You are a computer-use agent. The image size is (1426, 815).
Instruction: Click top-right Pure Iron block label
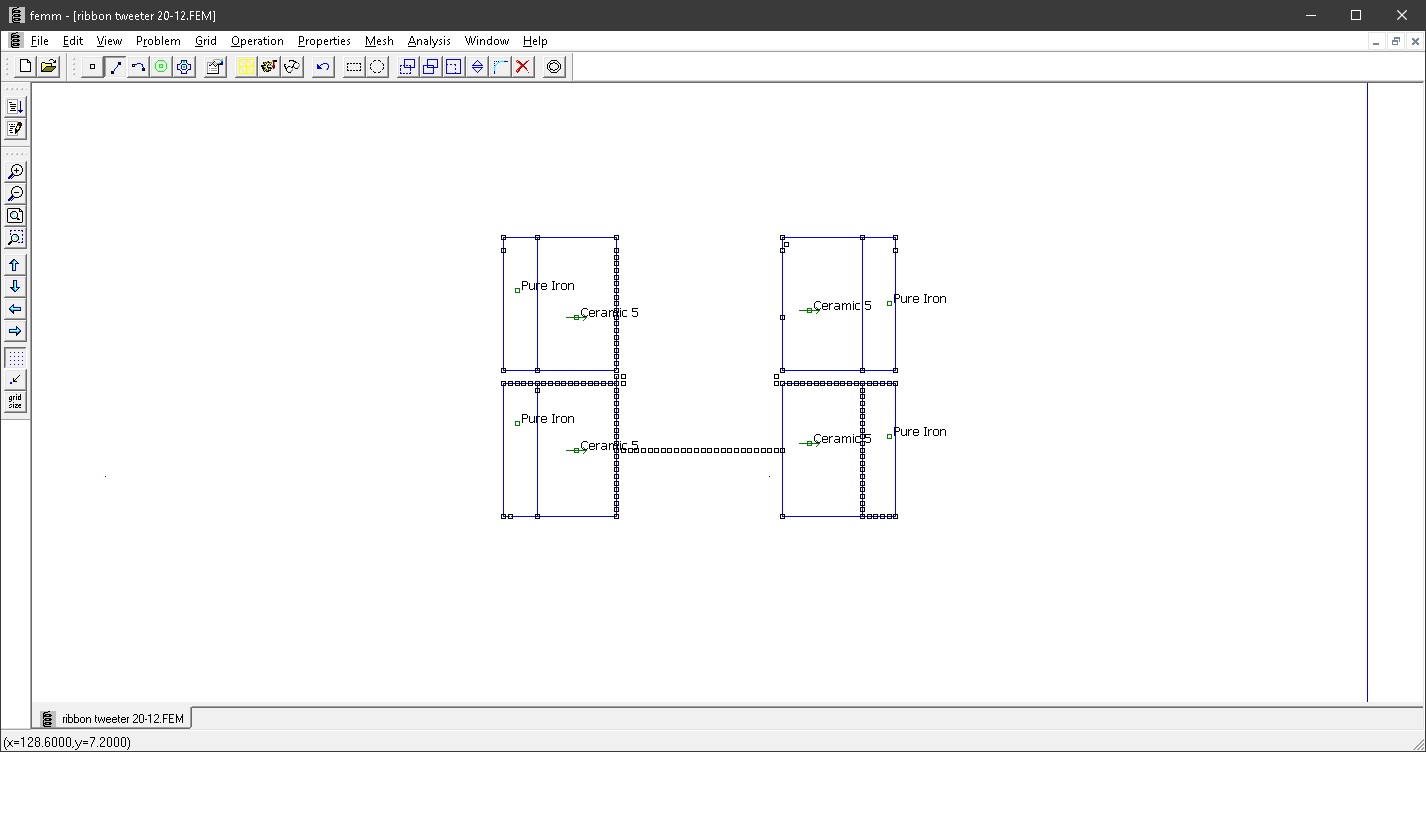(x=920, y=299)
